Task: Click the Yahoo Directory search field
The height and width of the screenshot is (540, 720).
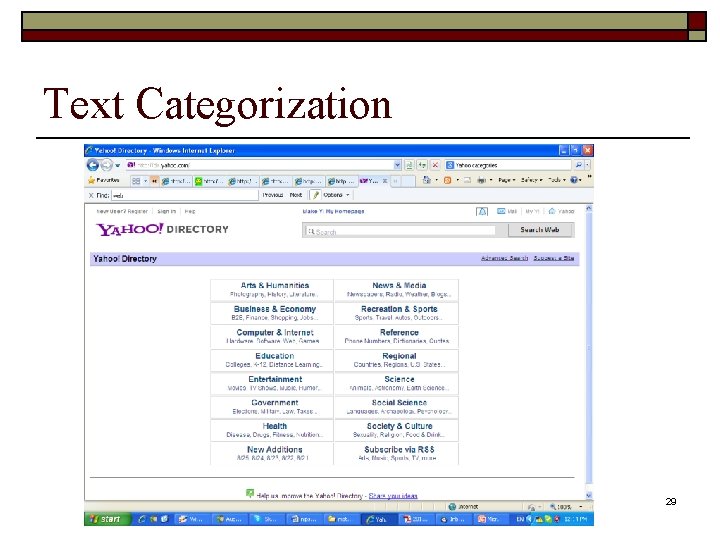Action: [399, 231]
